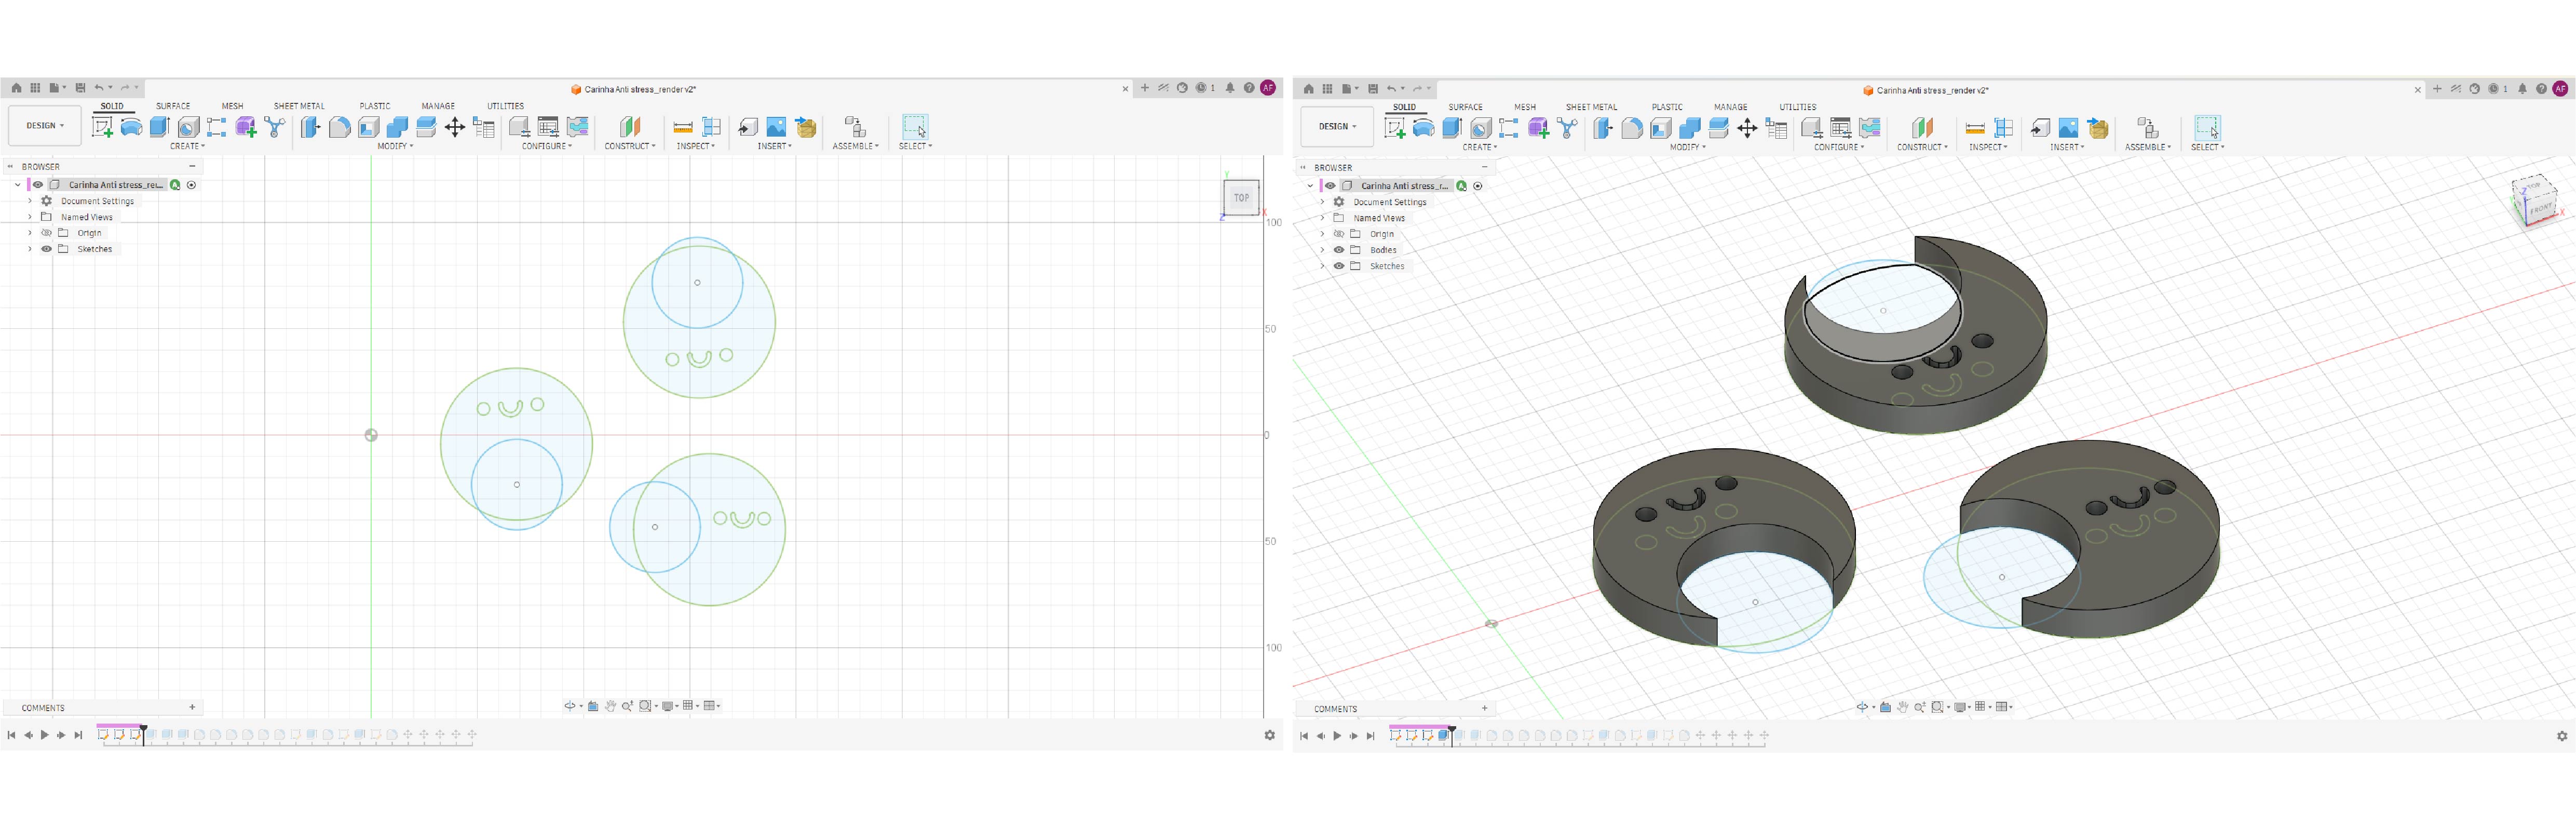Click the Form tool in right window
Screen dimensions: 2576x828
tap(1538, 128)
